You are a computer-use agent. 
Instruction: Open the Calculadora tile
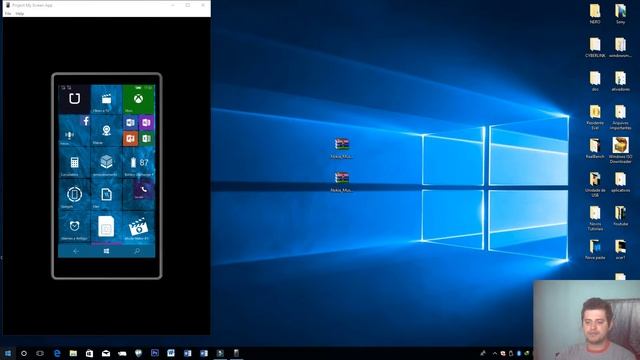74,162
